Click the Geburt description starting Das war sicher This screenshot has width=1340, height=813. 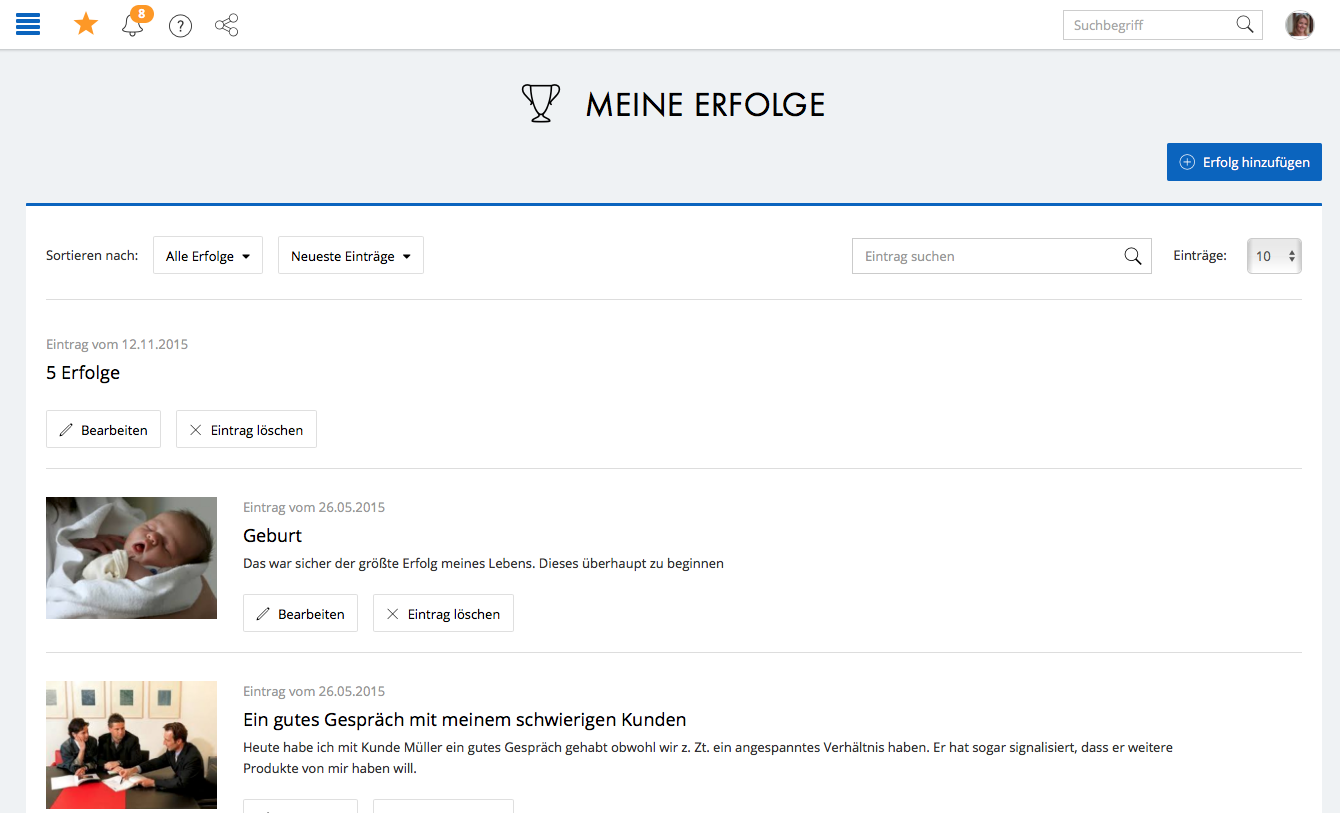pos(483,563)
